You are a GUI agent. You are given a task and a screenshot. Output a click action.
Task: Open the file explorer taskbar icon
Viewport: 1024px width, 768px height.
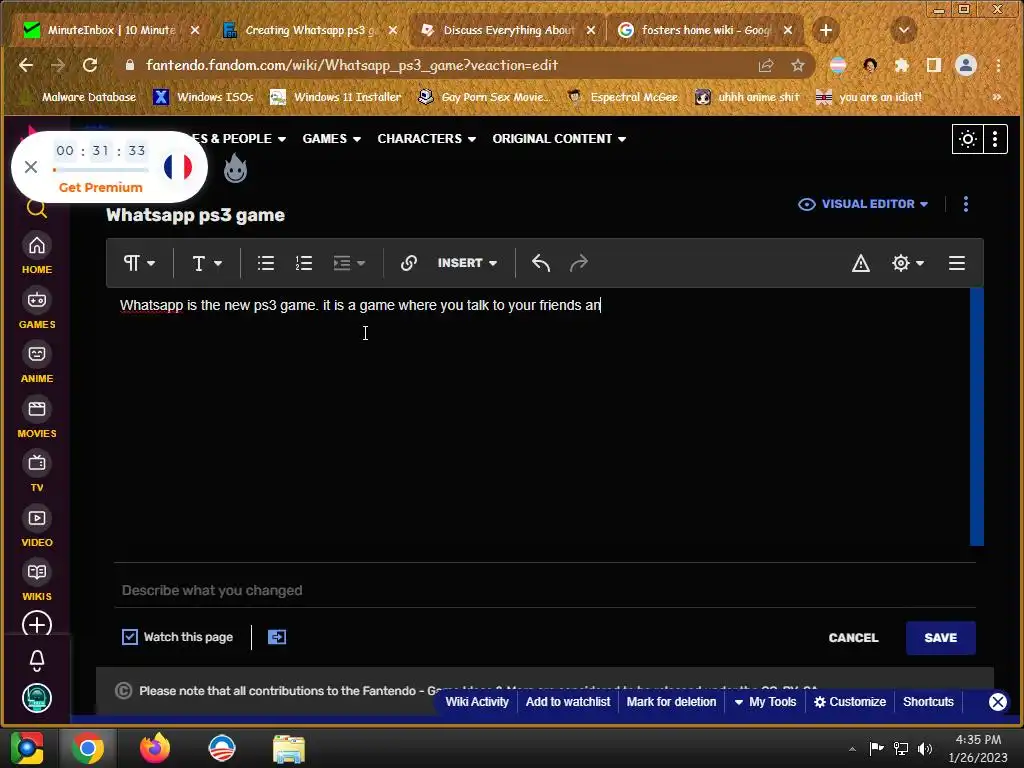point(288,748)
